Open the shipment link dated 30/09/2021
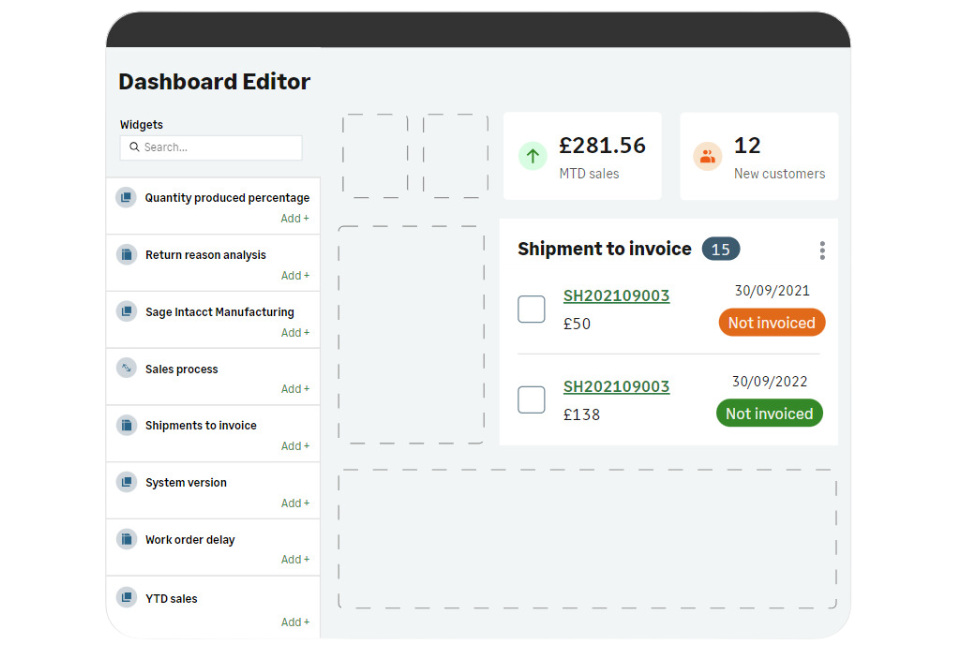 pos(616,296)
